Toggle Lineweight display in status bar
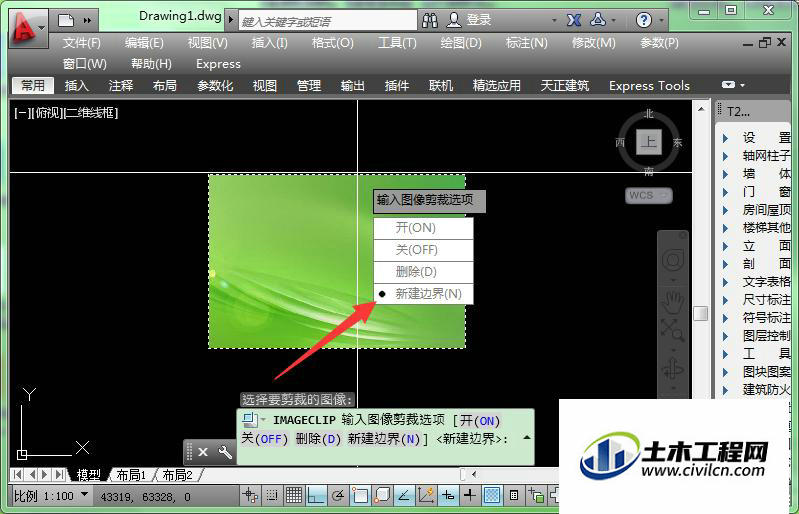 pos(470,495)
